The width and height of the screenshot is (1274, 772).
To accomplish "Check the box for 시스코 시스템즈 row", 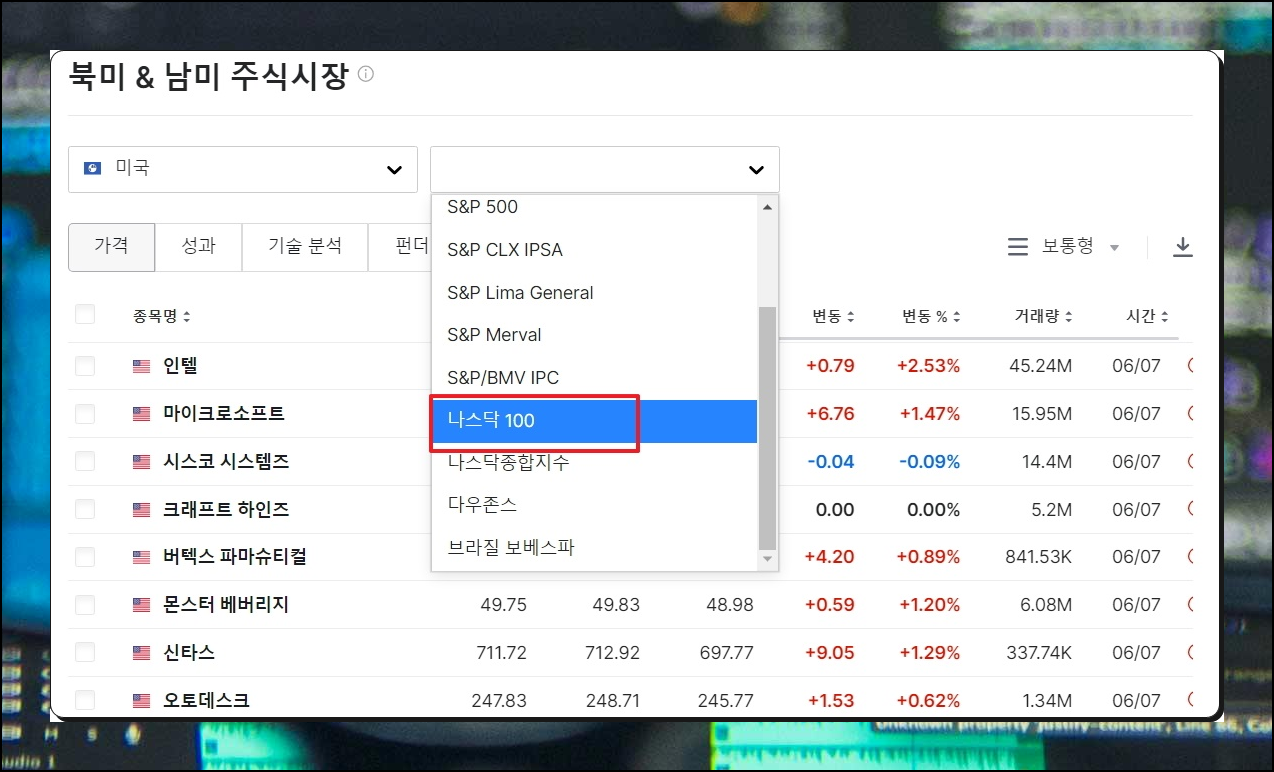I will click(x=85, y=462).
